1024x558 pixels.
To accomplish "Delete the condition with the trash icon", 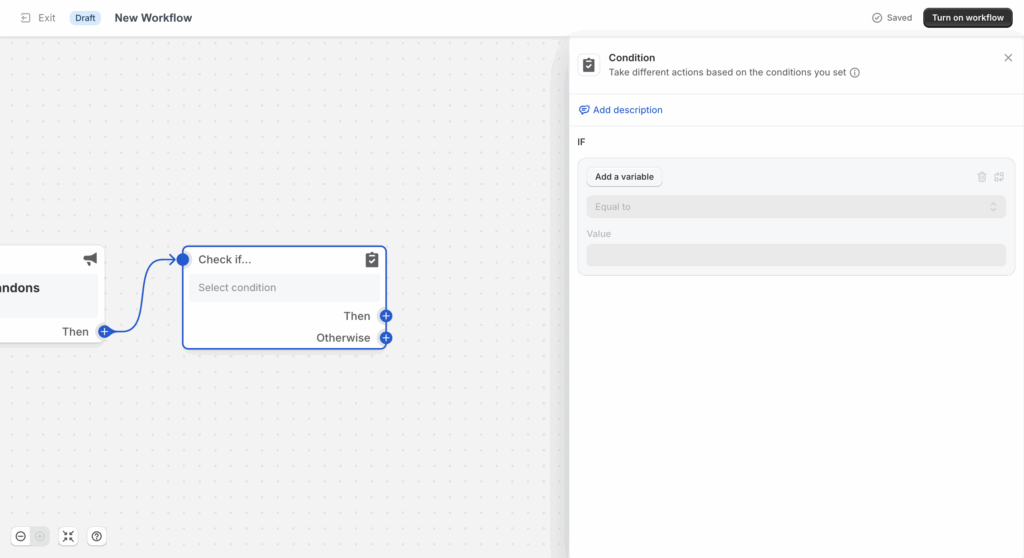I will click(982, 176).
